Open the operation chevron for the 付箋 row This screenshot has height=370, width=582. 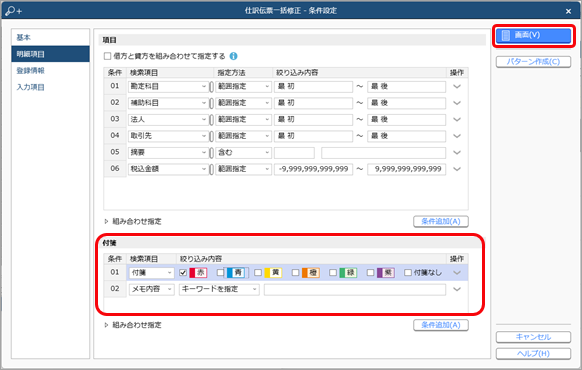457,273
